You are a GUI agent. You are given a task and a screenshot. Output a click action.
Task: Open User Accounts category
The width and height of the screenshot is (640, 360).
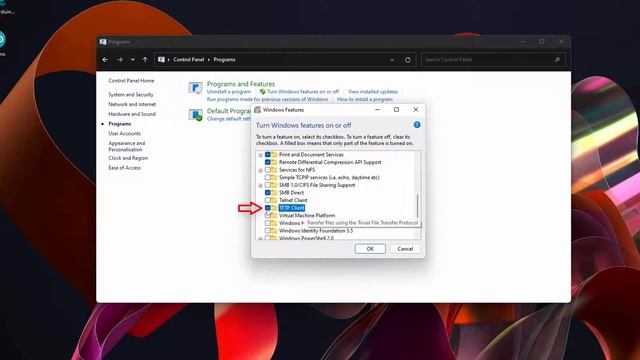tap(124, 134)
